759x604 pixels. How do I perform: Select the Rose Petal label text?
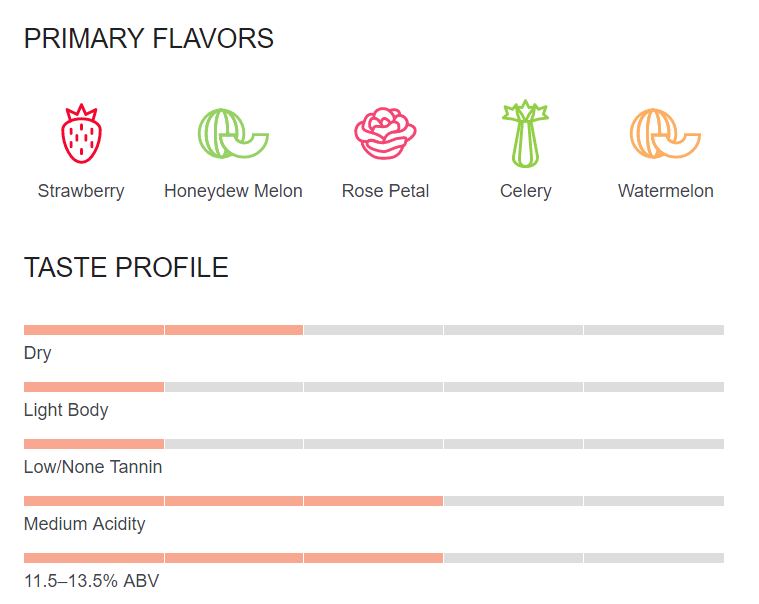point(385,191)
